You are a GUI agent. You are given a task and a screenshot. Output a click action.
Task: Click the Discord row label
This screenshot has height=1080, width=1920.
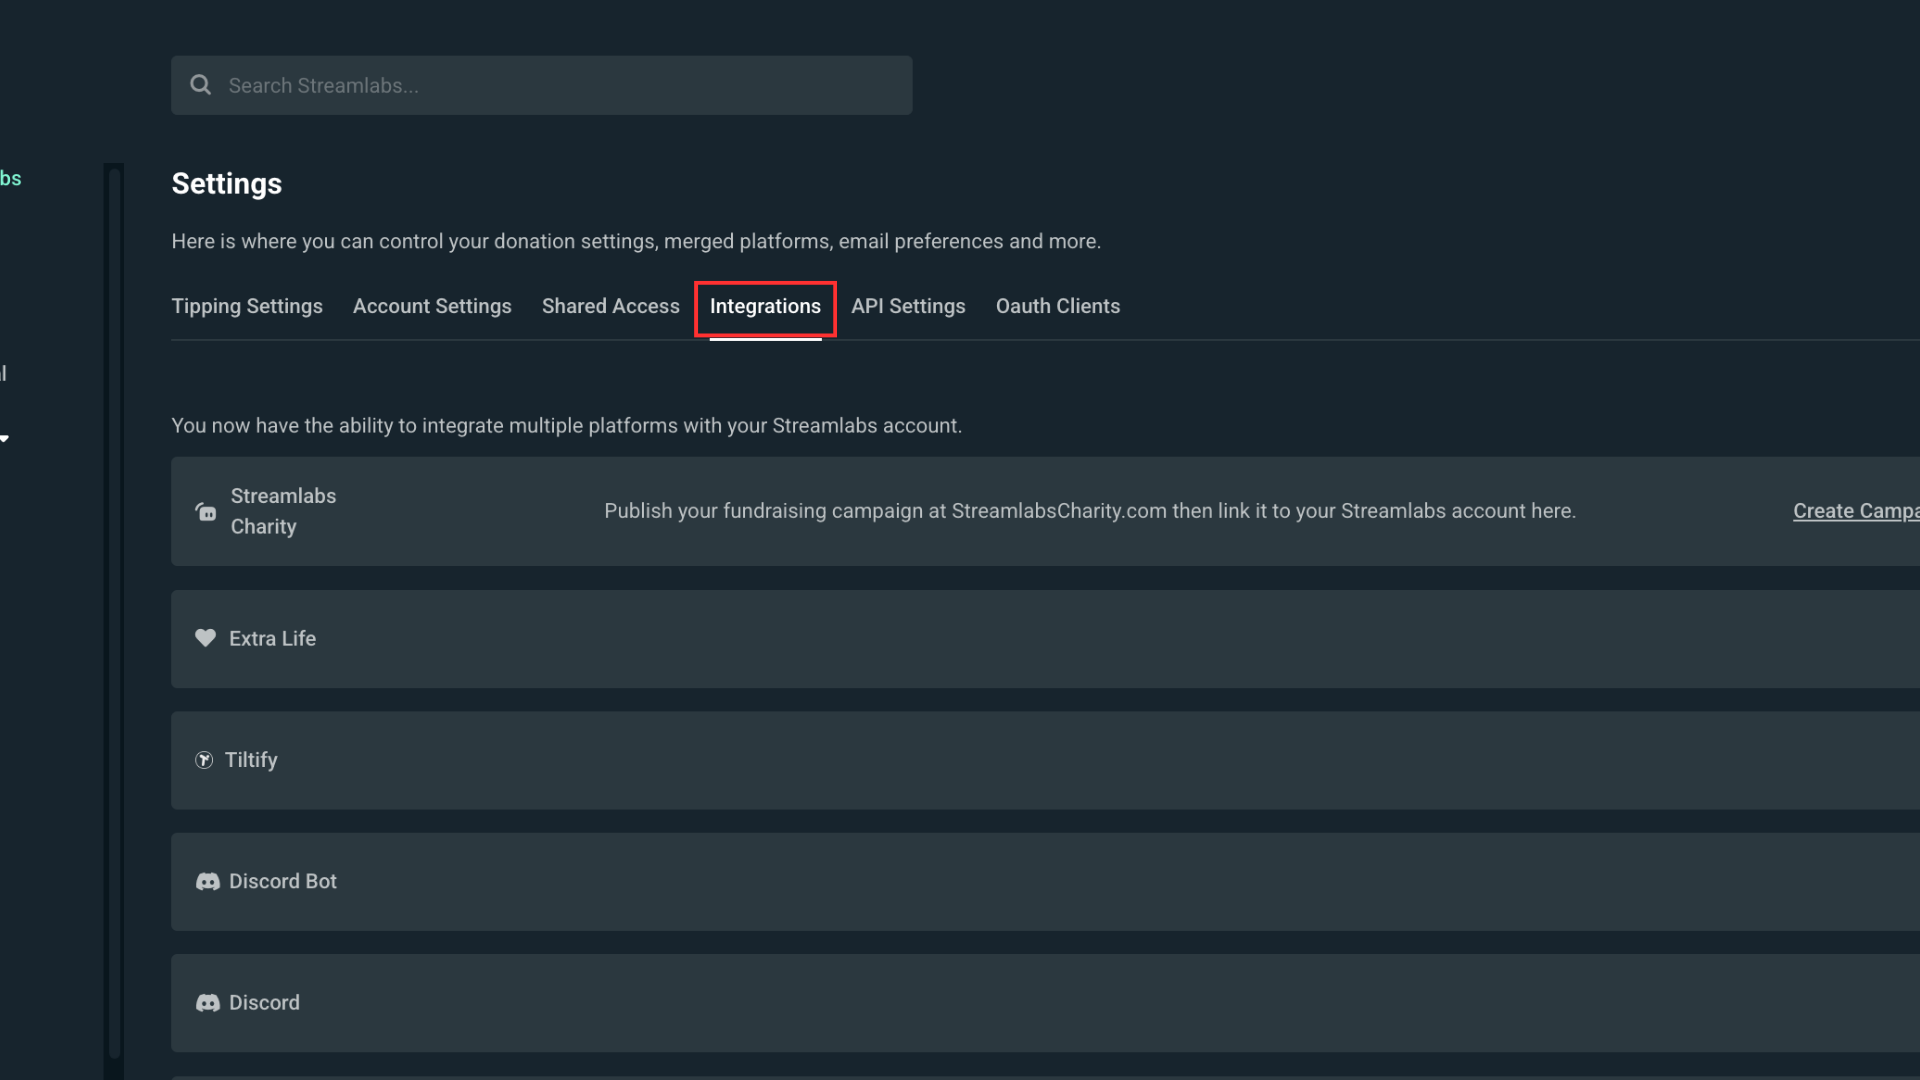click(264, 1002)
